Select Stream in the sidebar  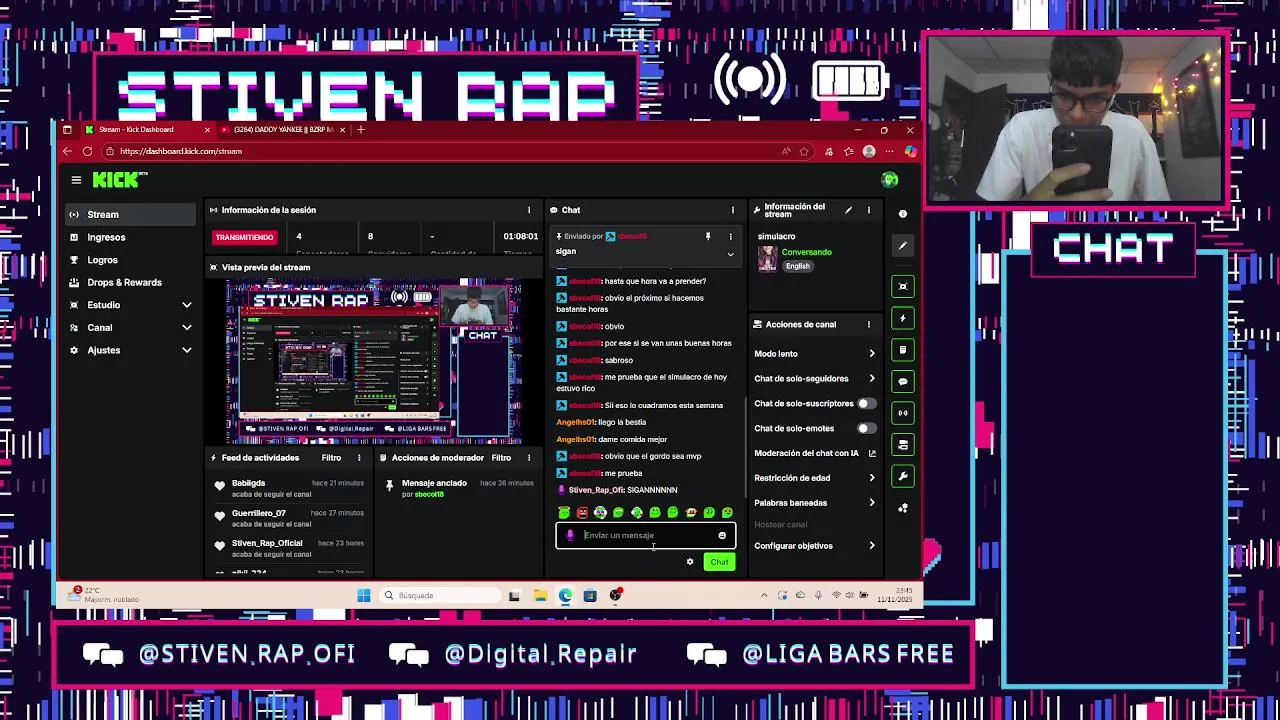132,215
